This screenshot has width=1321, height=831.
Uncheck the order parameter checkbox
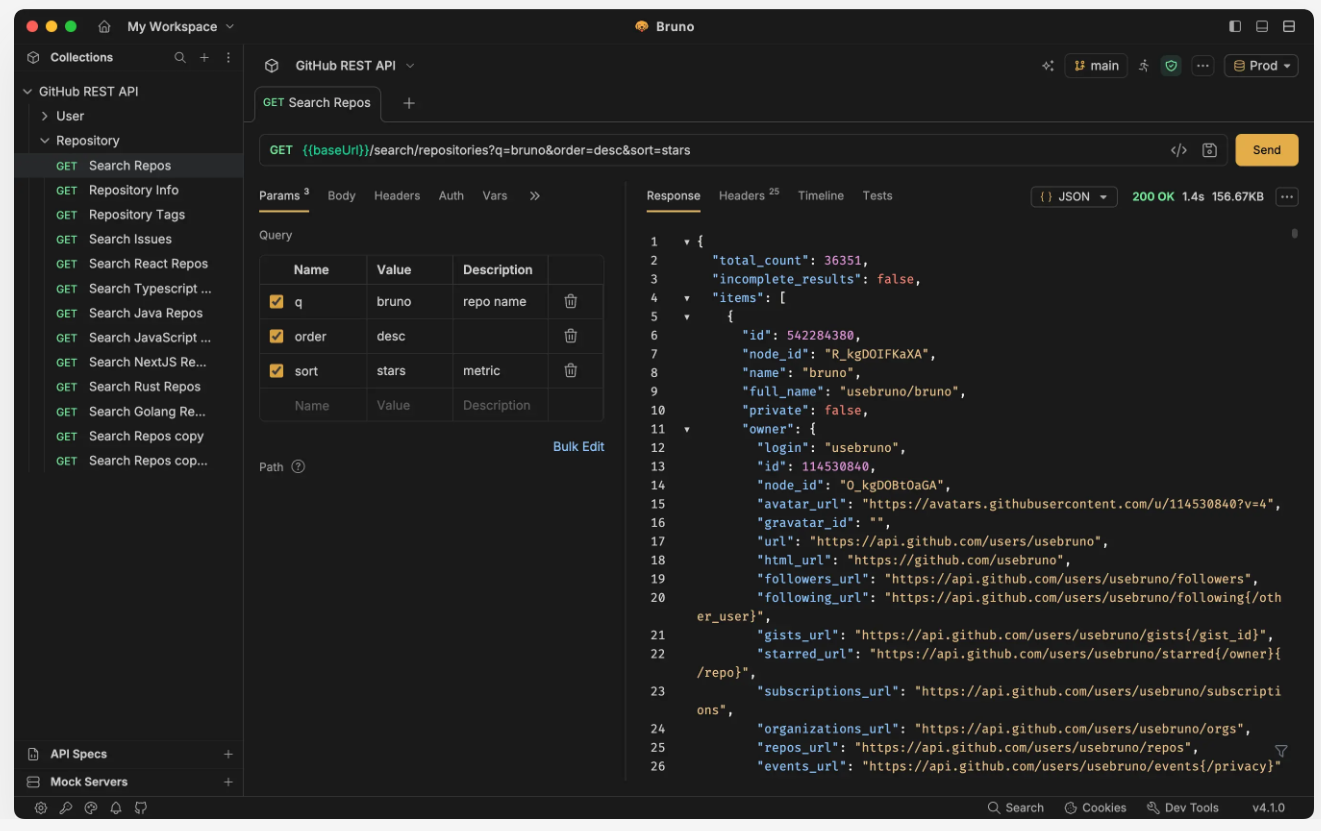[x=277, y=336]
